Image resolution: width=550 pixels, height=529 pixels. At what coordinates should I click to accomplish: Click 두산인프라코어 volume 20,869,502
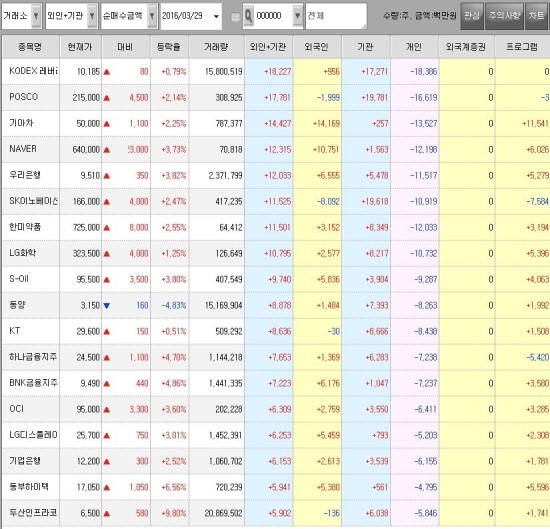tap(223, 513)
